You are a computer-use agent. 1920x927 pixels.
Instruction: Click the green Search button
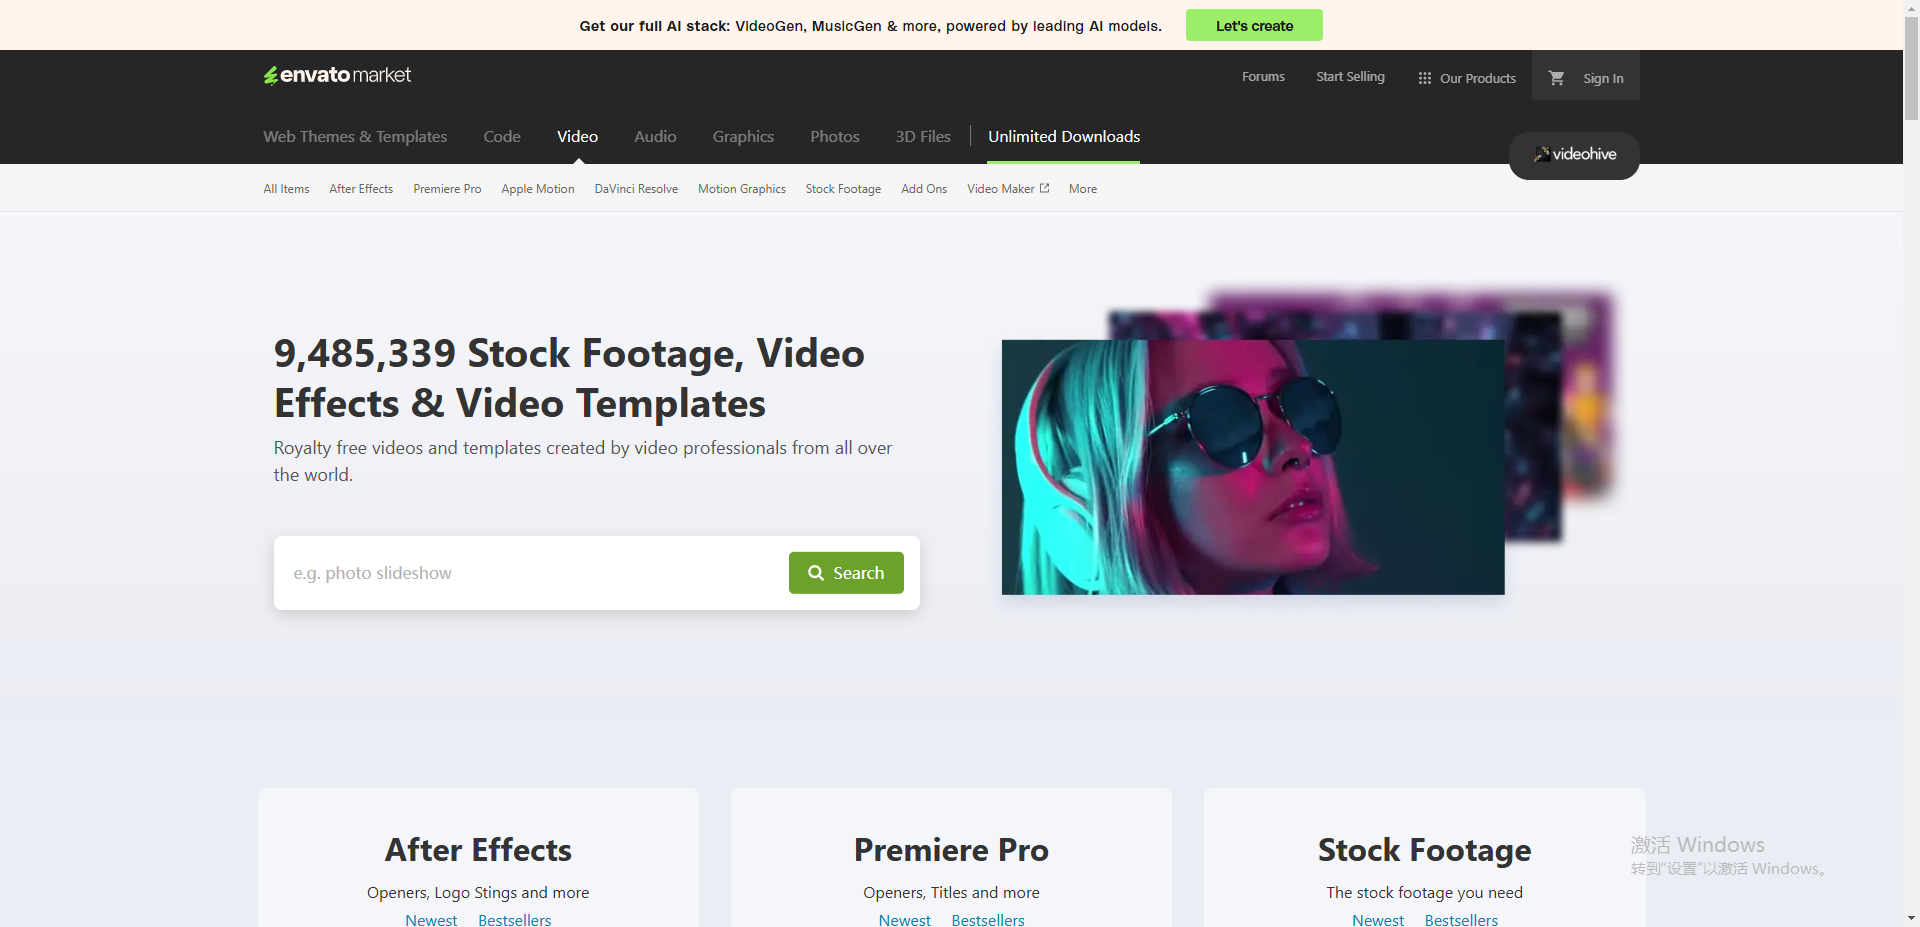coord(846,573)
